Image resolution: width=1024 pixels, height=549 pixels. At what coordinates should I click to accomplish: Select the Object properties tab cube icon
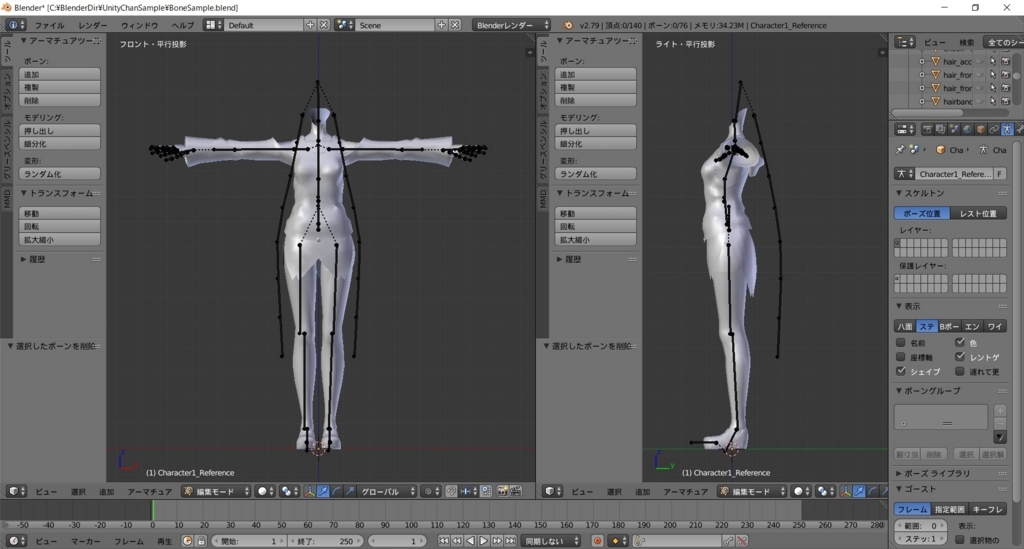(980, 130)
